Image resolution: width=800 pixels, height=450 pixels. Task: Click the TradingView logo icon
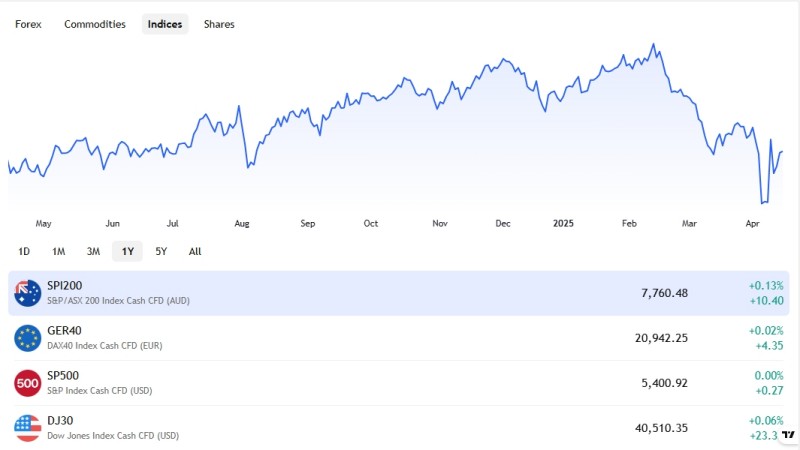787,433
